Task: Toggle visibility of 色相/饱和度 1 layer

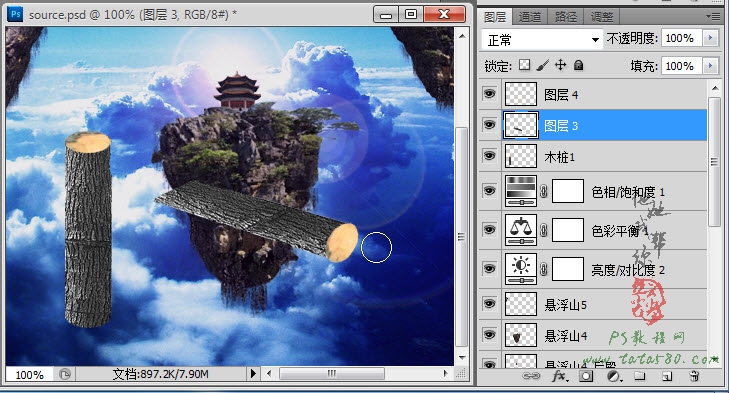Action: pos(490,191)
